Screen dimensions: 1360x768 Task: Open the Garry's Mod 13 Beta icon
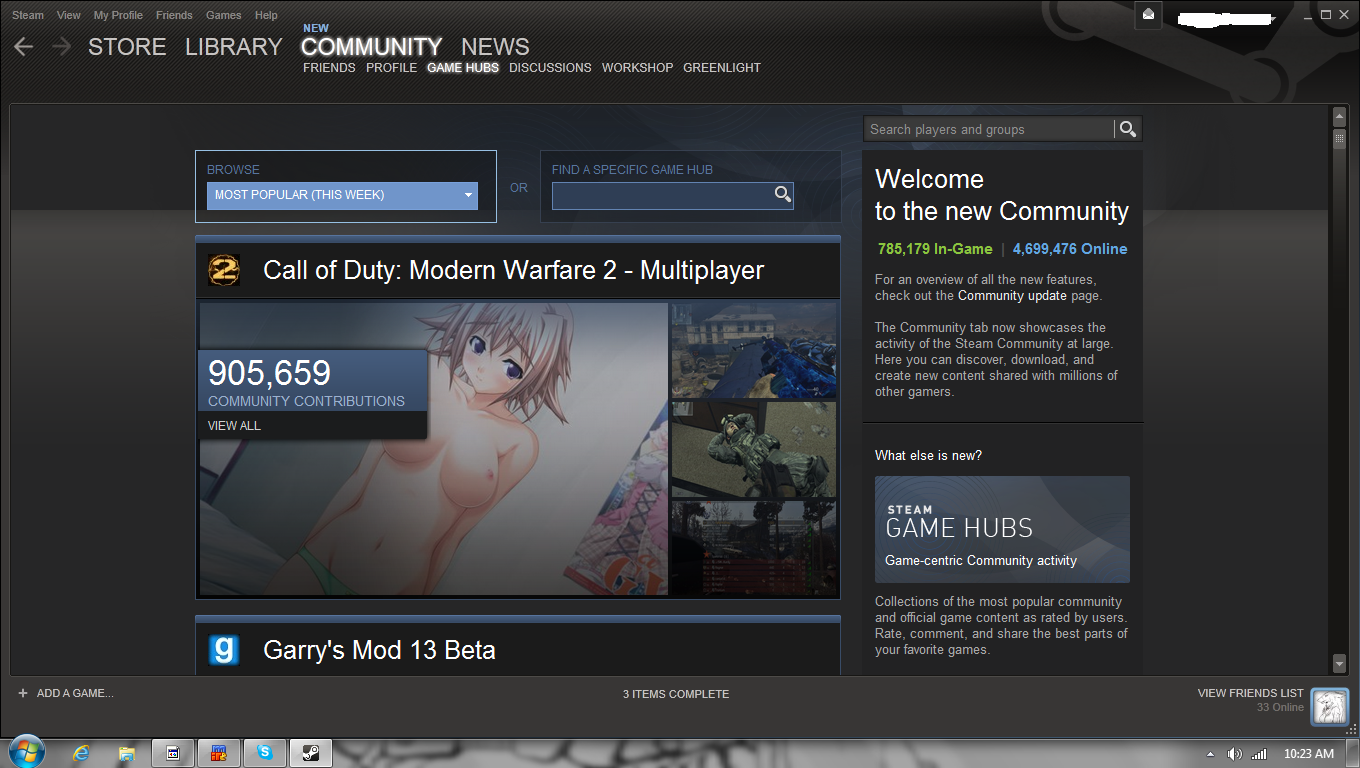pos(224,650)
